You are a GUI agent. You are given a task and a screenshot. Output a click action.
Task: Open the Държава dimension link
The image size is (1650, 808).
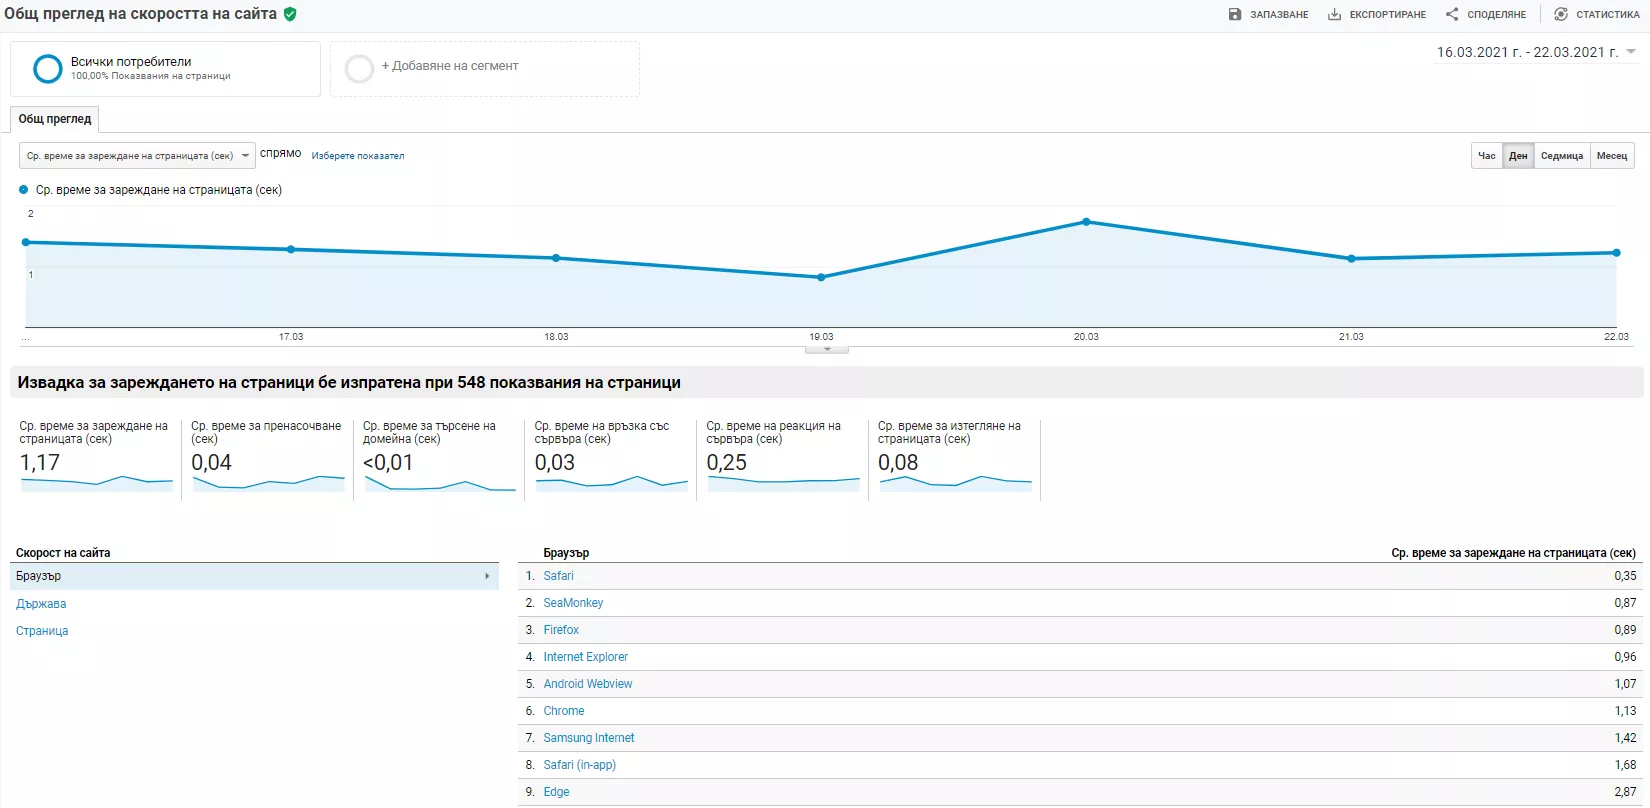[x=41, y=604]
